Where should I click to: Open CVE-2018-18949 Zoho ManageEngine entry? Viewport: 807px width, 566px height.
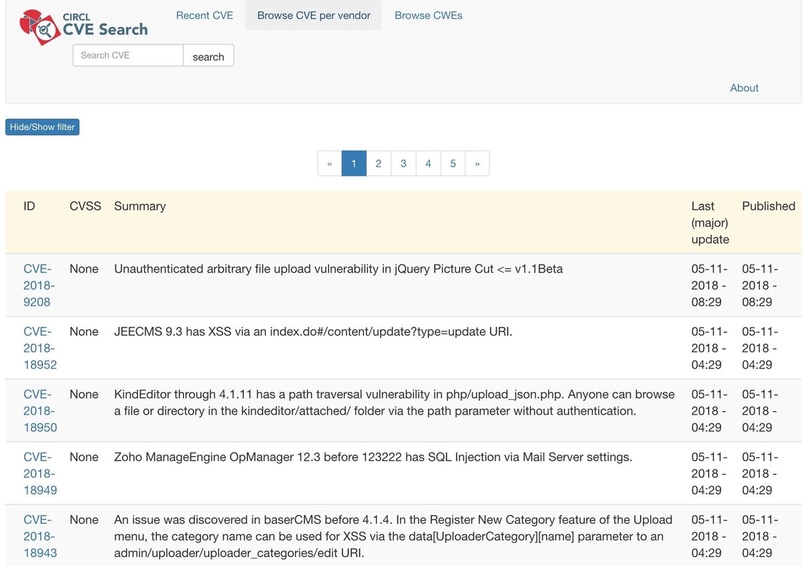point(39,474)
